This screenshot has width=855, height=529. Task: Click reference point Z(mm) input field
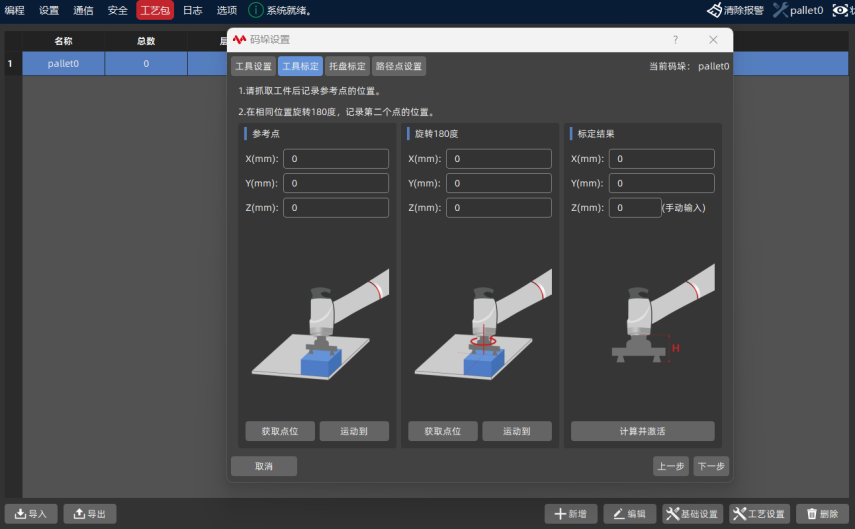336,208
